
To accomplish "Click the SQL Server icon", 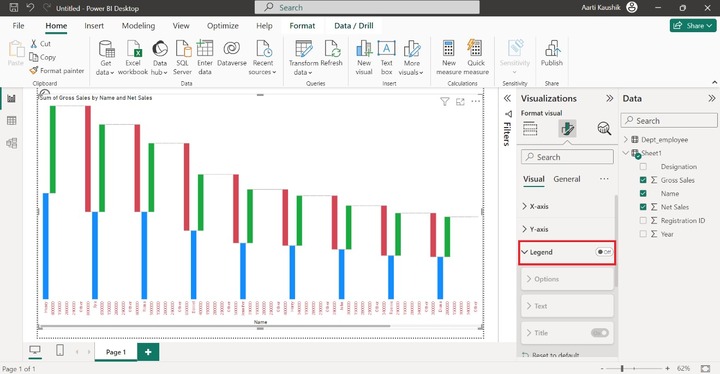I will point(182,57).
